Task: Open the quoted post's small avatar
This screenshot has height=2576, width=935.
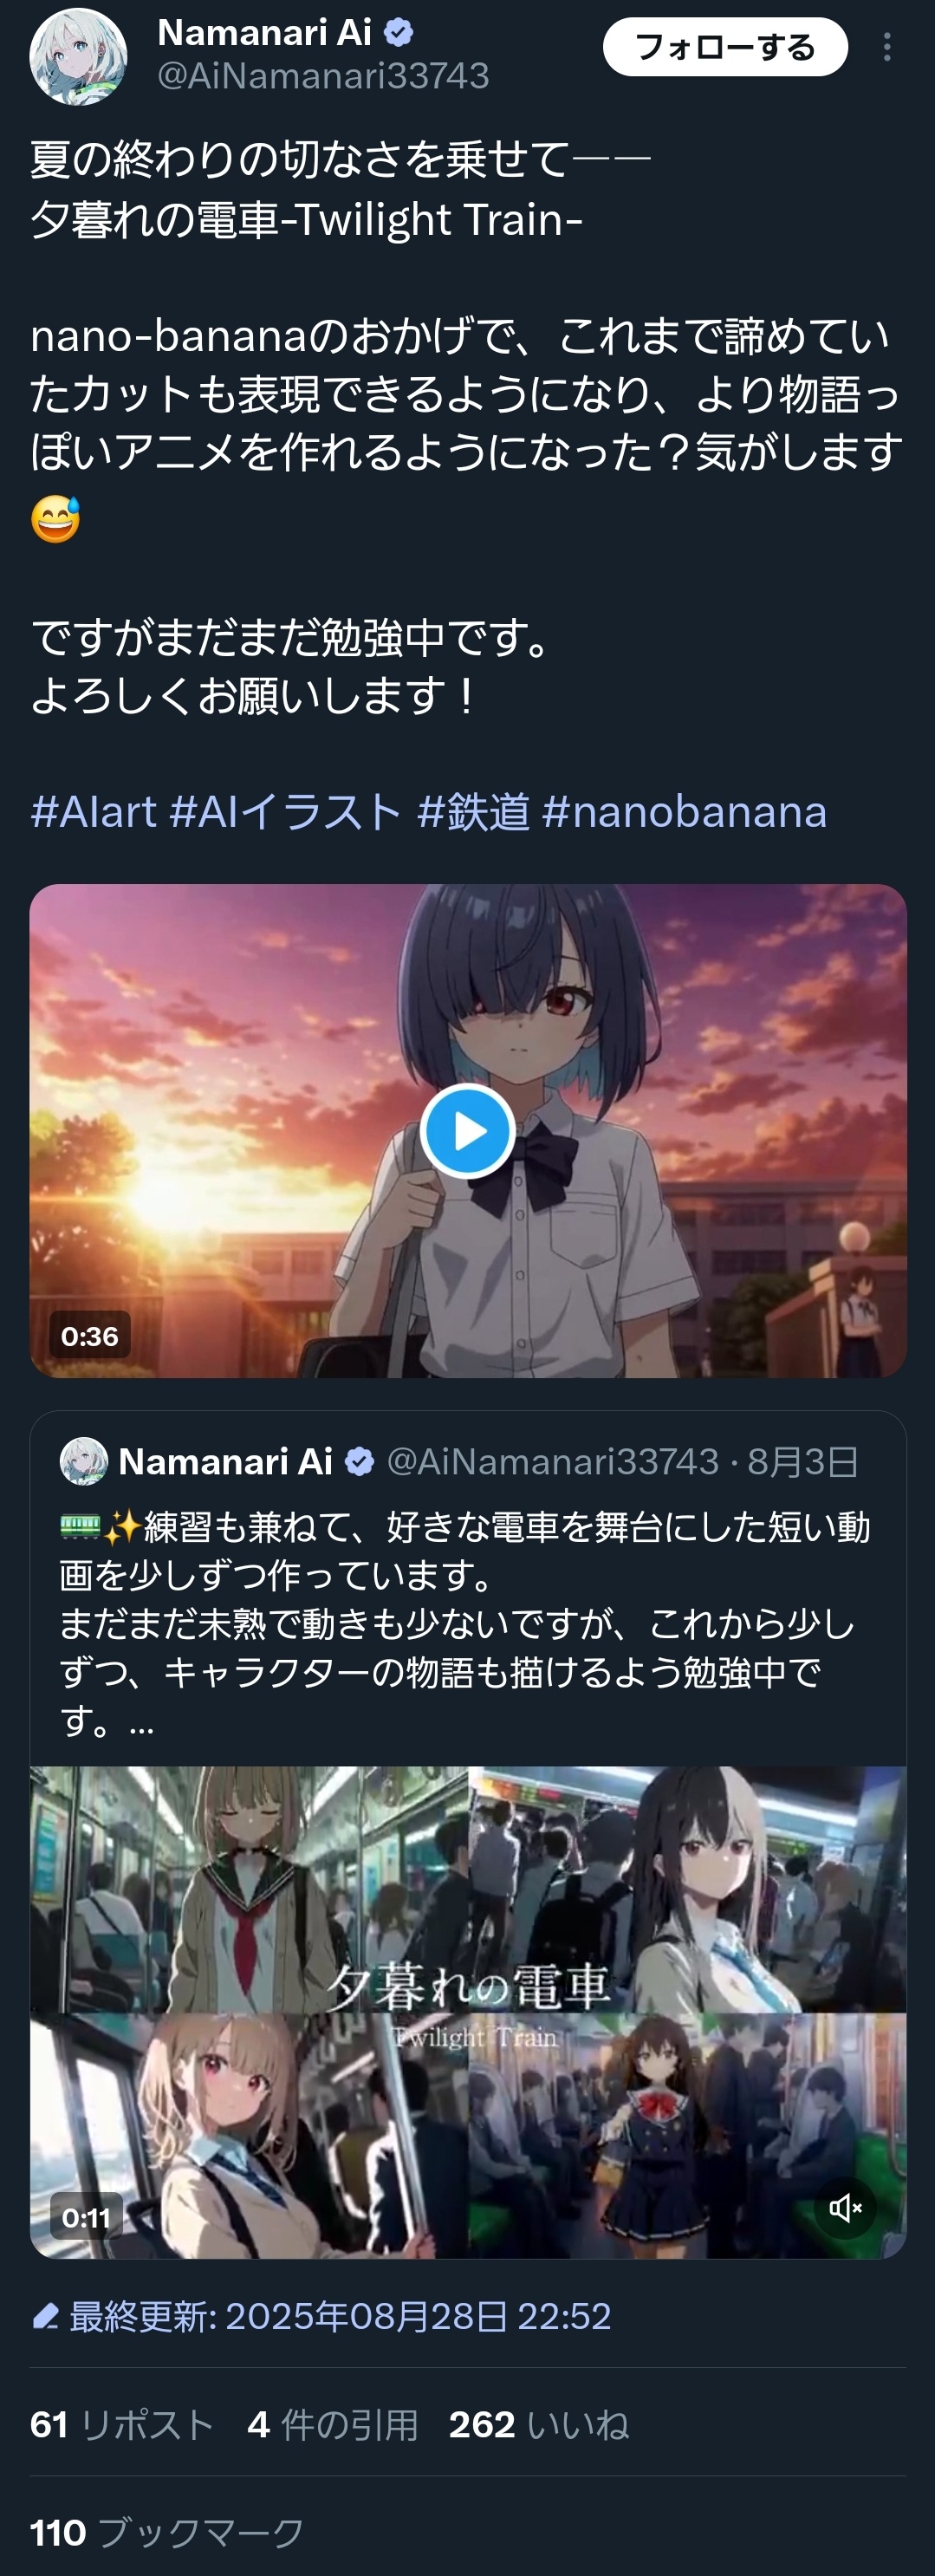Action: pos(84,1461)
